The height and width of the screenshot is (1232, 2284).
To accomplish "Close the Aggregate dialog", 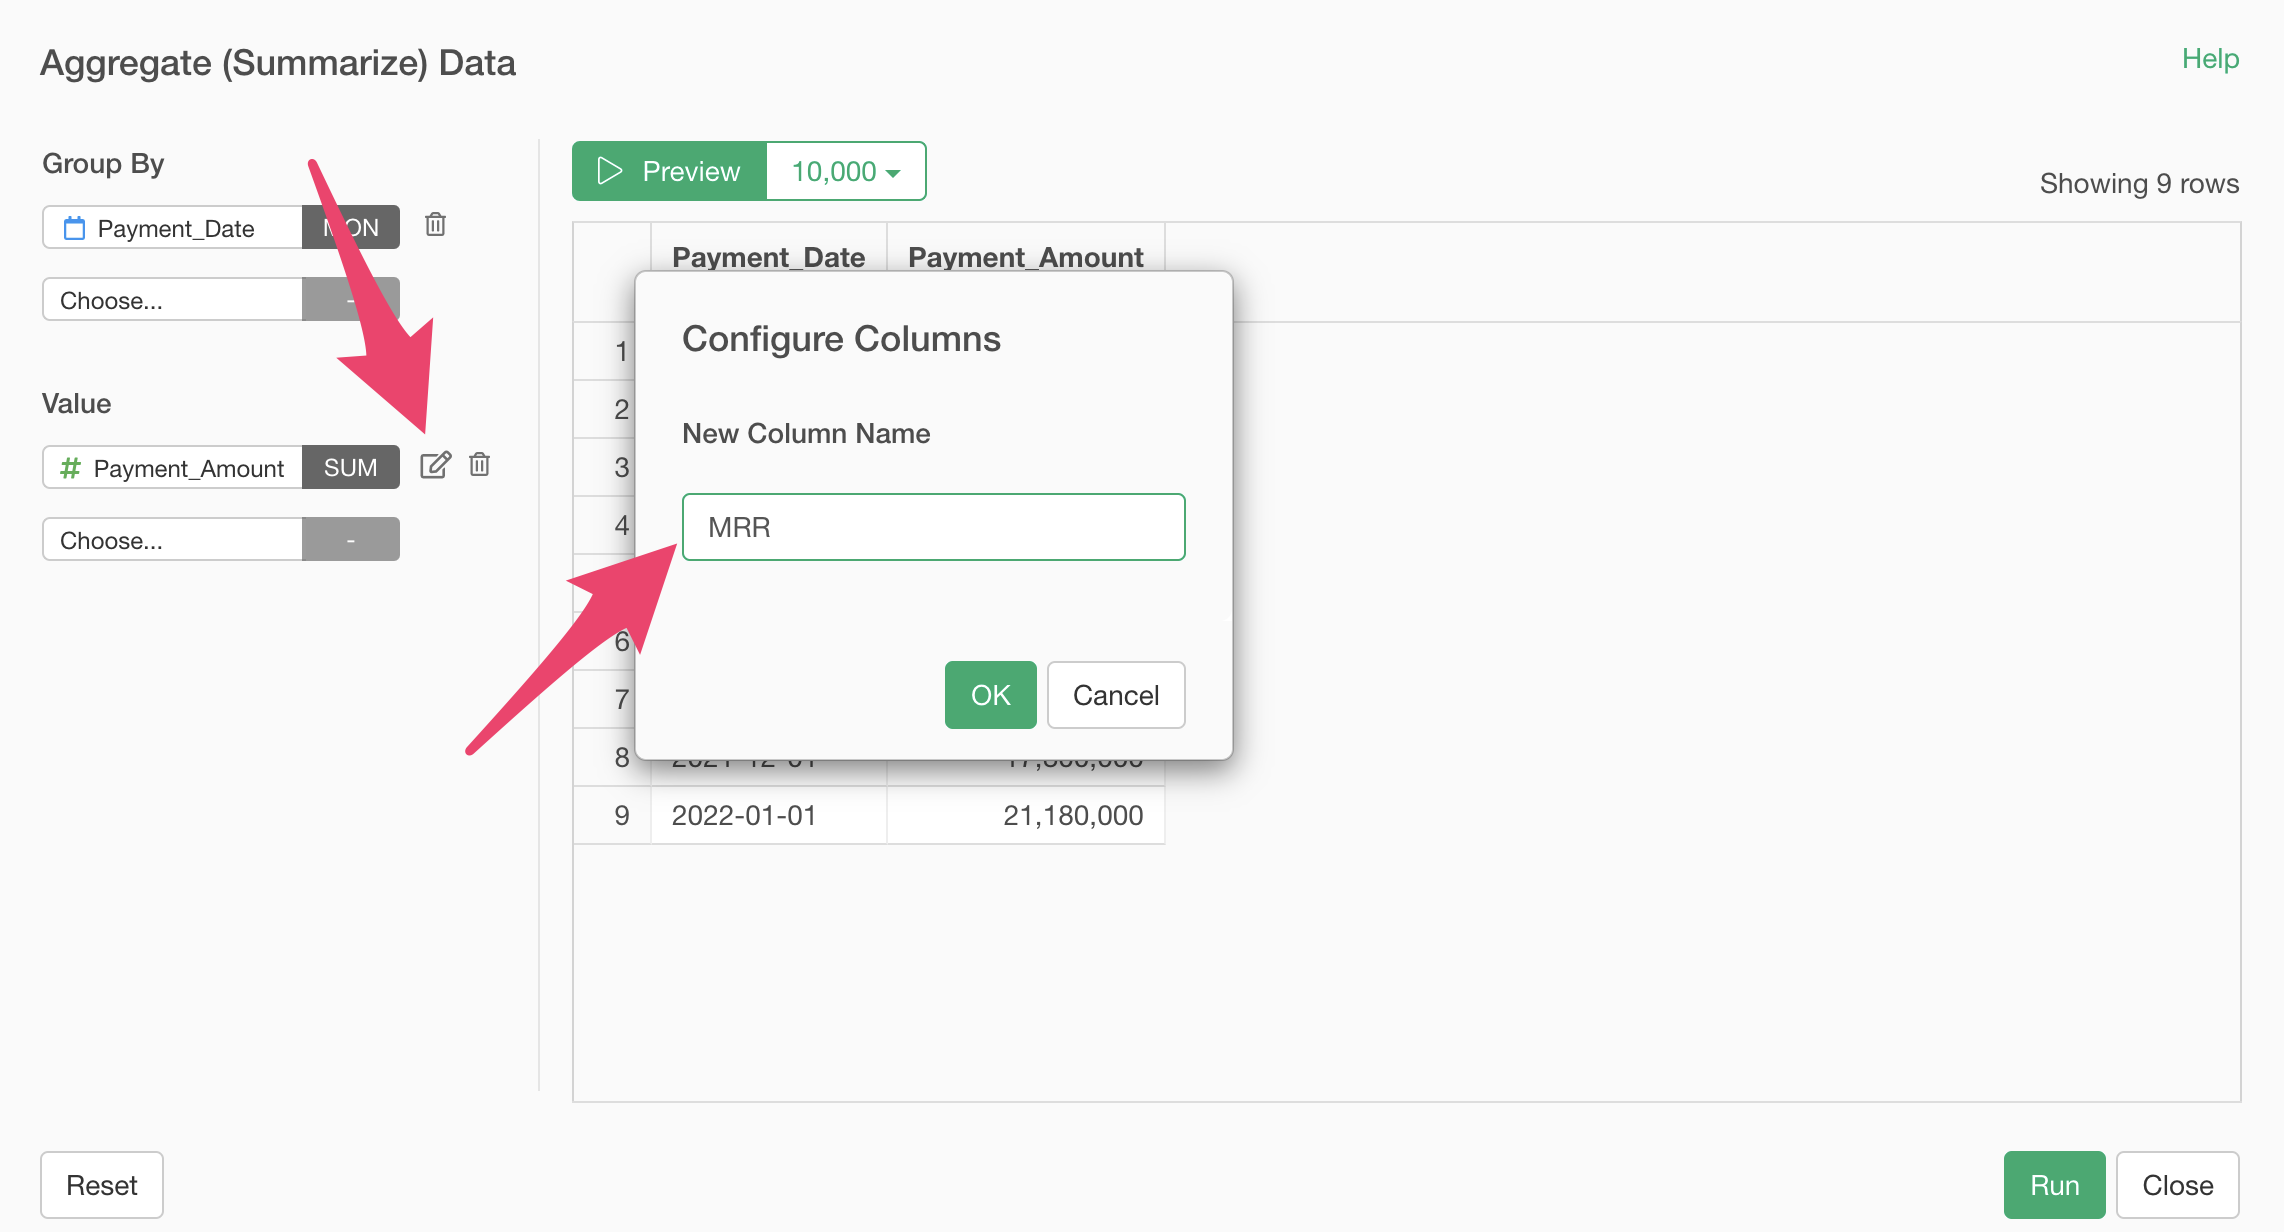I will click(x=2177, y=1185).
